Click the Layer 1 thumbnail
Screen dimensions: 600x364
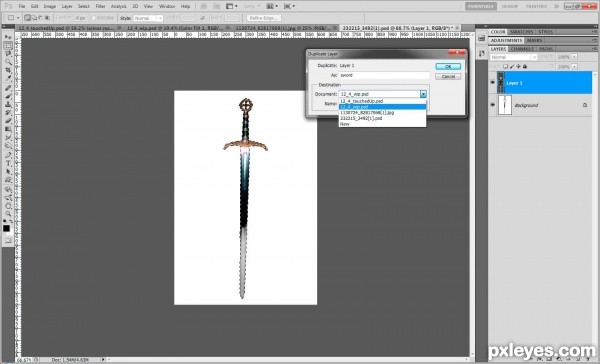501,82
